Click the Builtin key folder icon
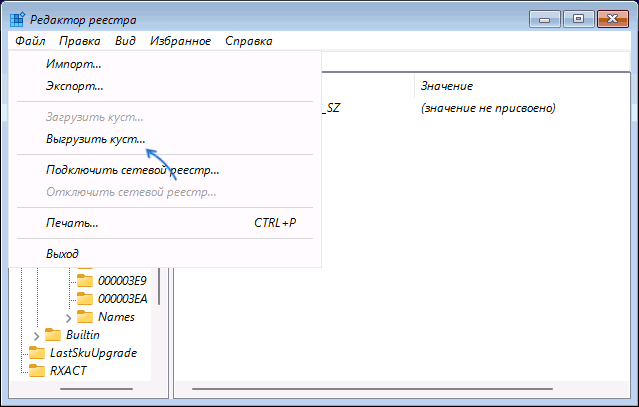 (53, 335)
